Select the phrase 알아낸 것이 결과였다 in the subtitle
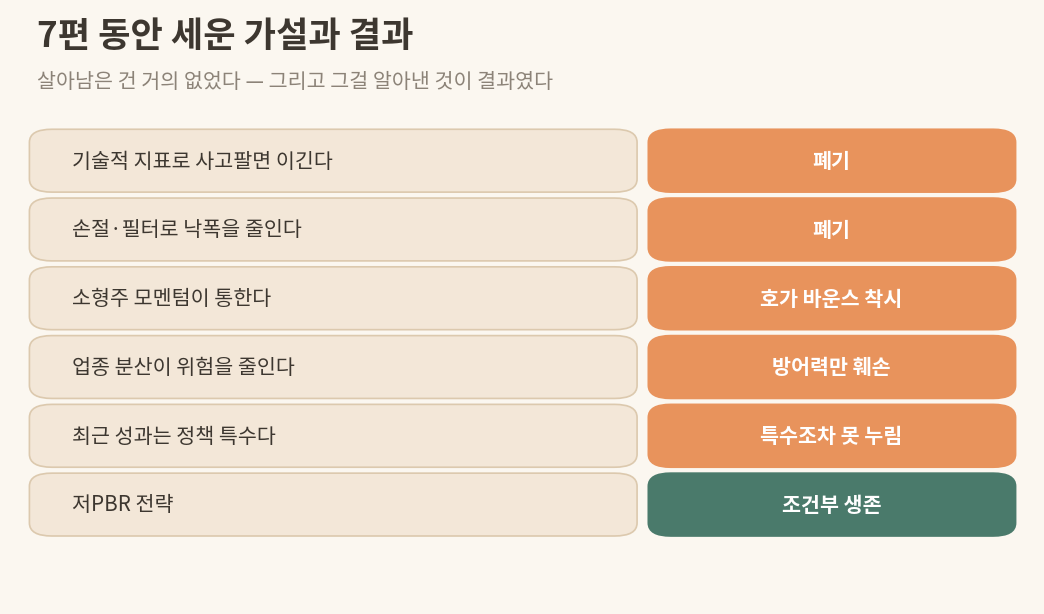This screenshot has width=1044, height=614. coord(463,81)
